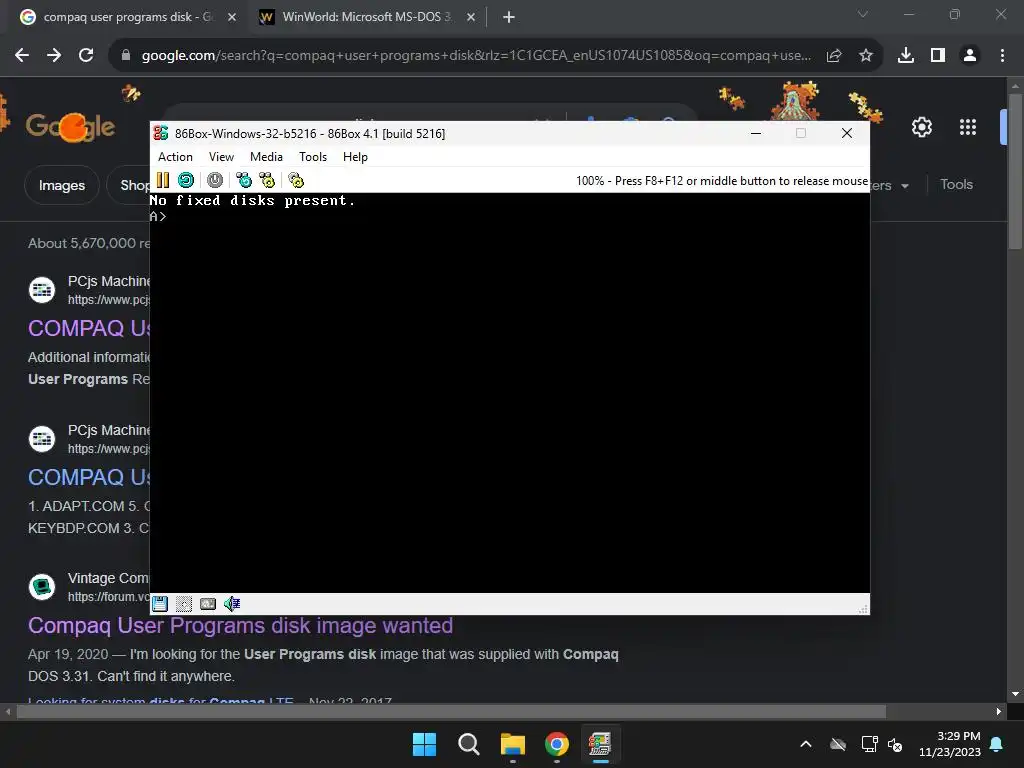
Task: Click the Chrome address bar
Action: pos(475,56)
